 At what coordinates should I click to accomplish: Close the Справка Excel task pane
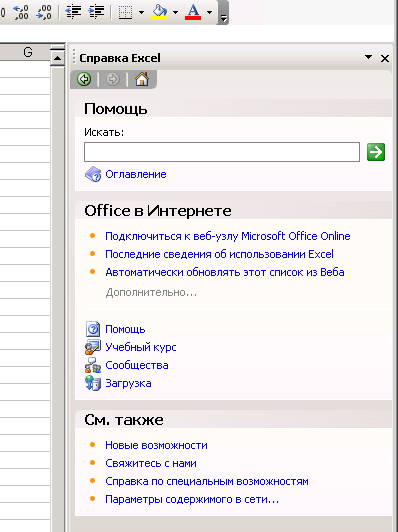[x=385, y=58]
